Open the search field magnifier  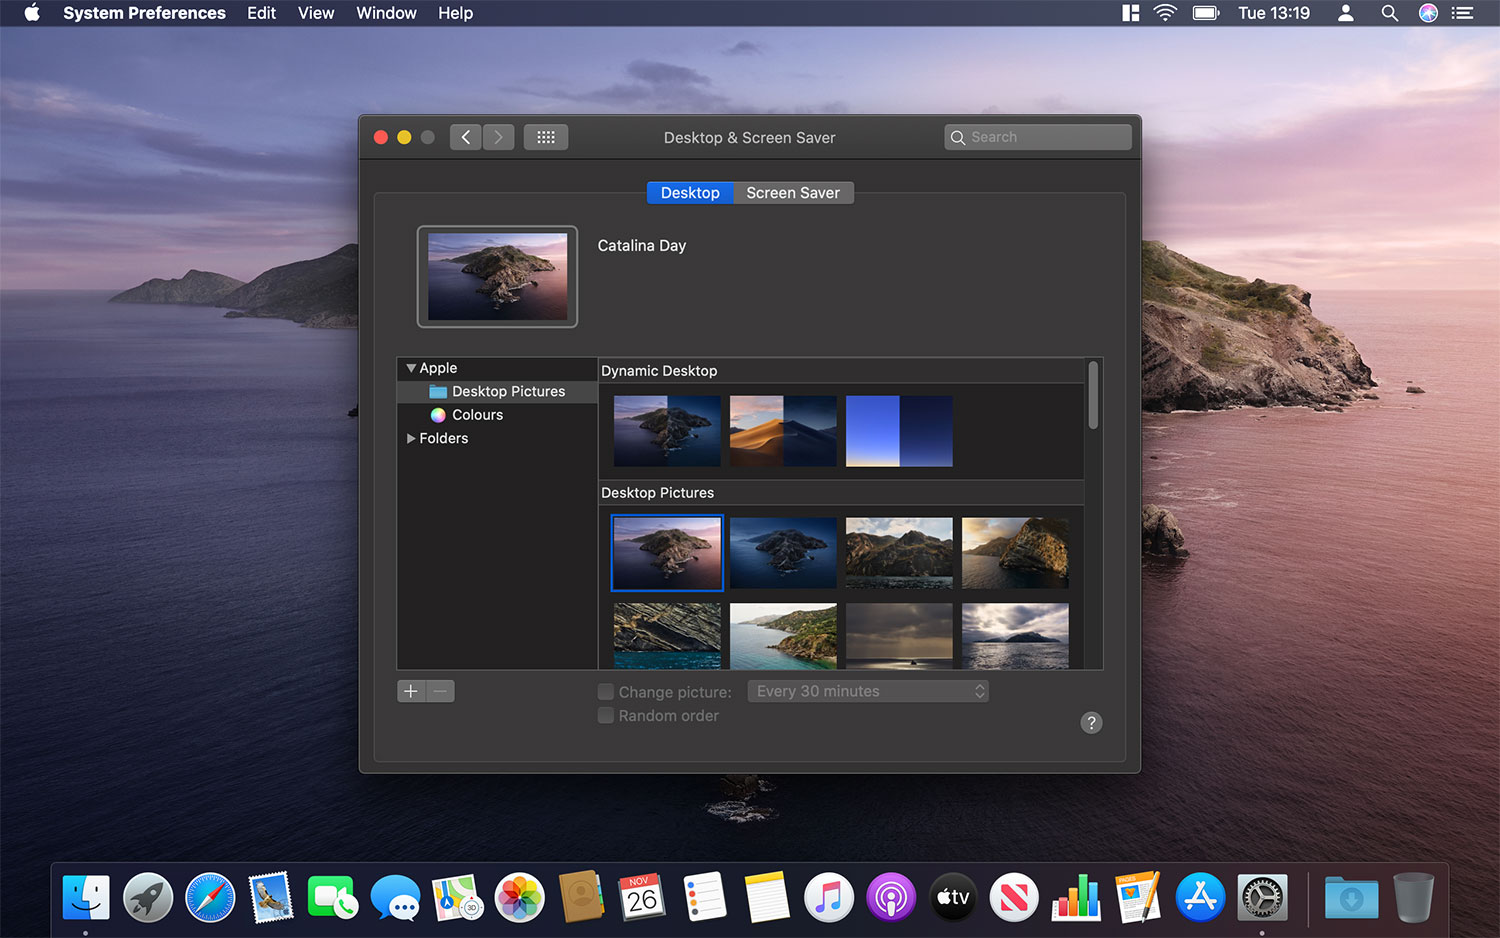pyautogui.click(x=958, y=137)
